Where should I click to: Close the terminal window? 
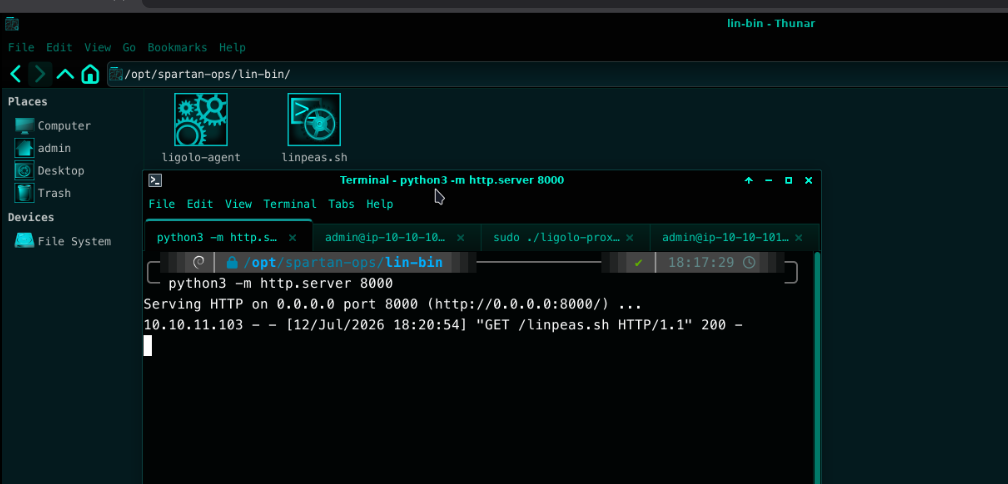point(809,181)
